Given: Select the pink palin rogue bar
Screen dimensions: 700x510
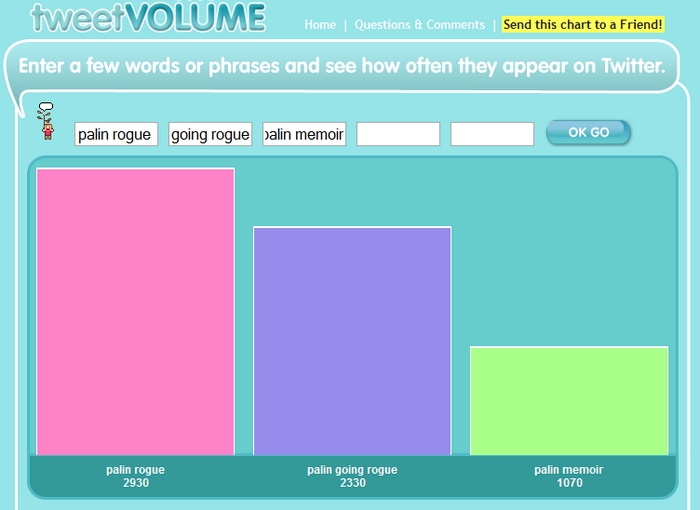Looking at the screenshot, I should (136, 312).
